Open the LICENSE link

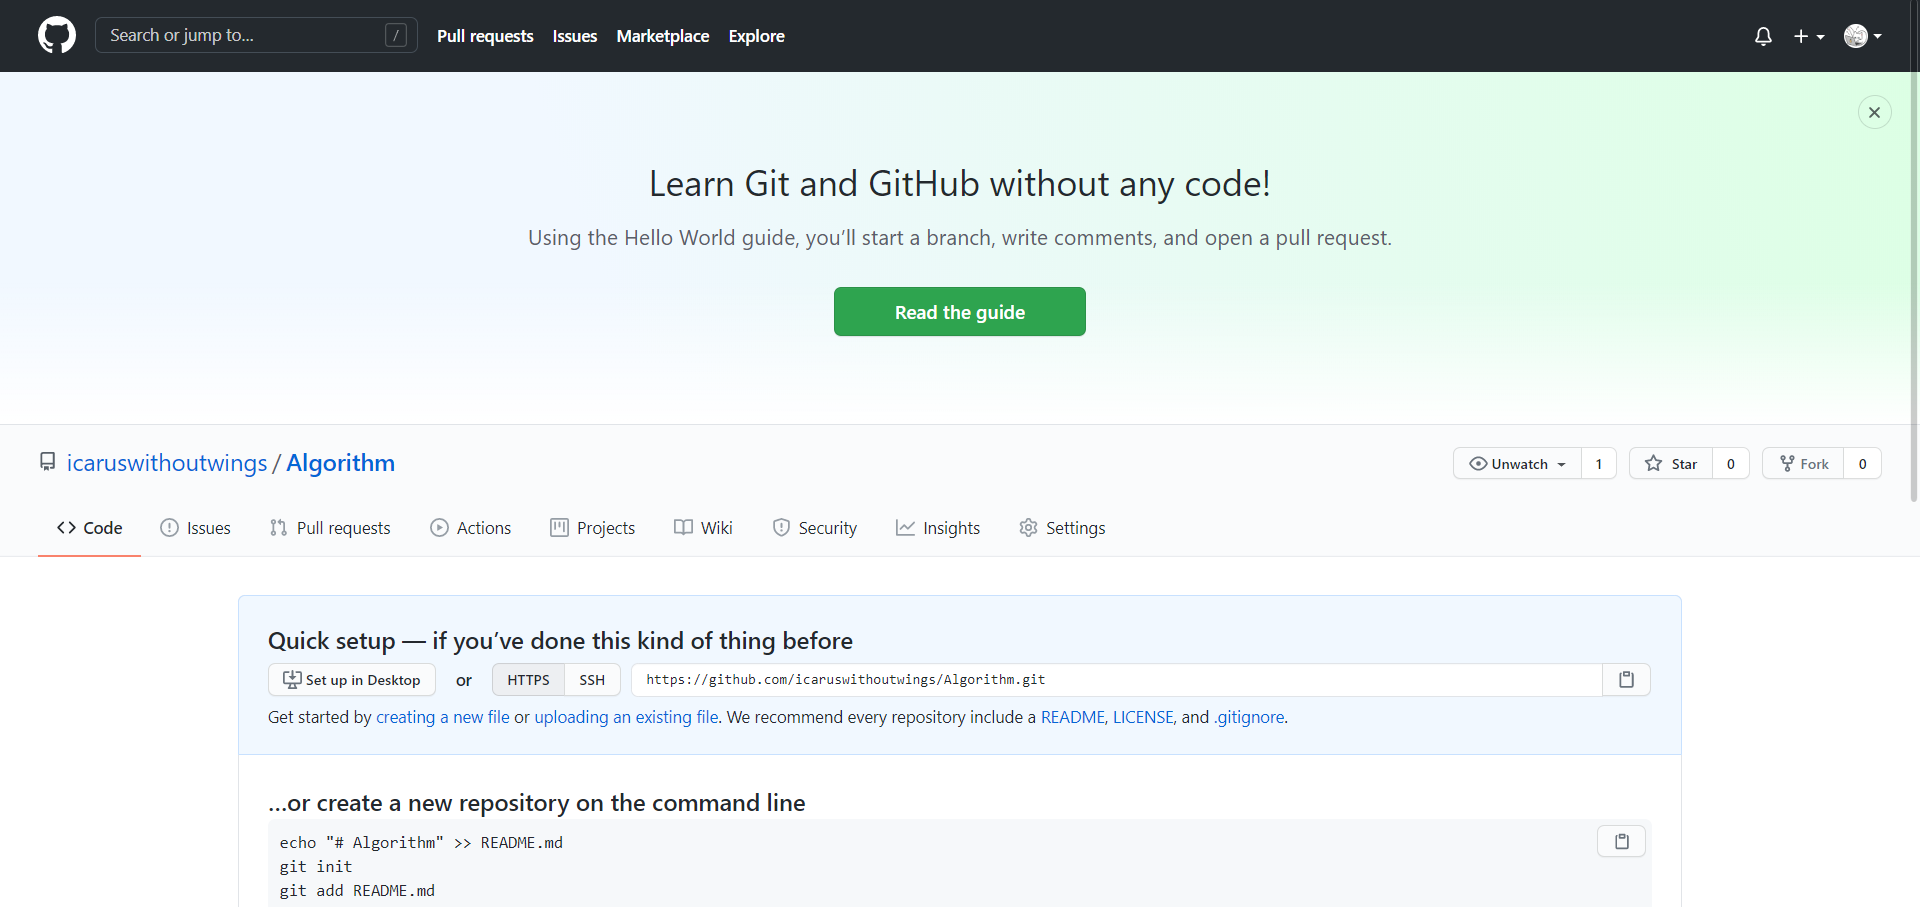click(1143, 717)
